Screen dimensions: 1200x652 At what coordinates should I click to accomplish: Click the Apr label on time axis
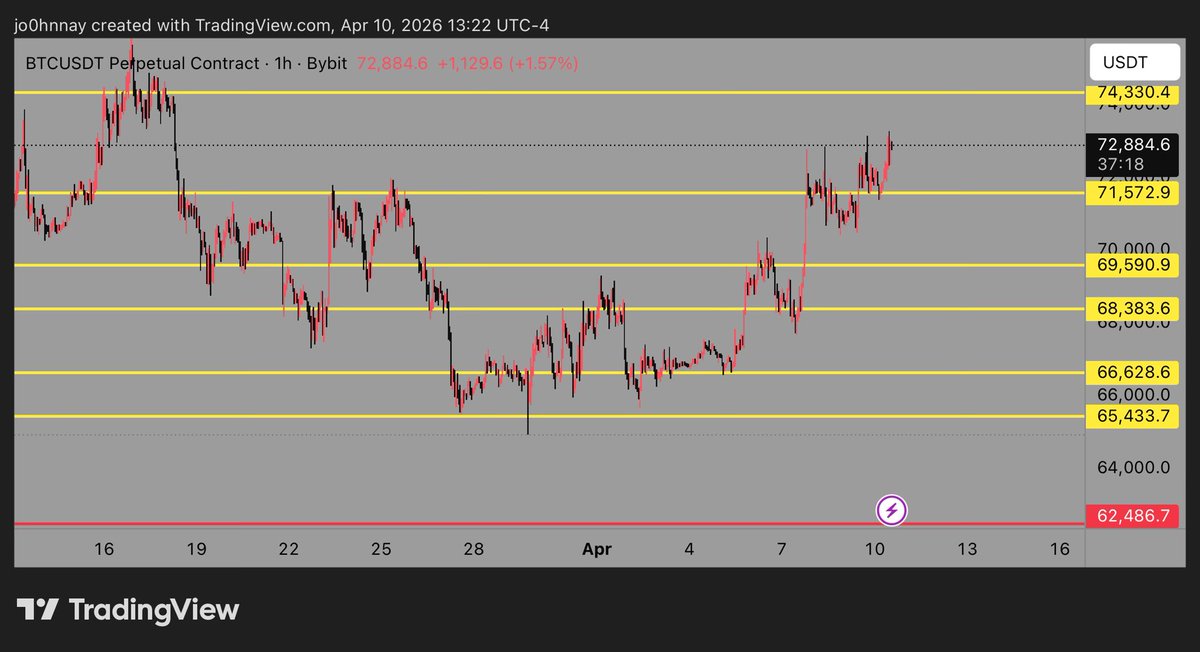point(596,548)
